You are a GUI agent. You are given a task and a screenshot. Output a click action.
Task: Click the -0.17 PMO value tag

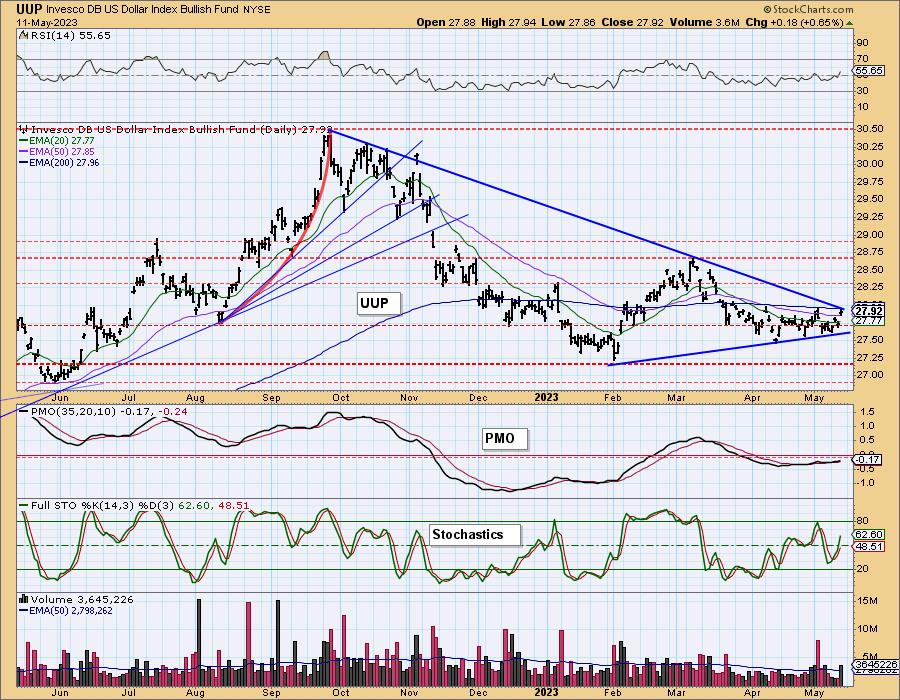868,460
